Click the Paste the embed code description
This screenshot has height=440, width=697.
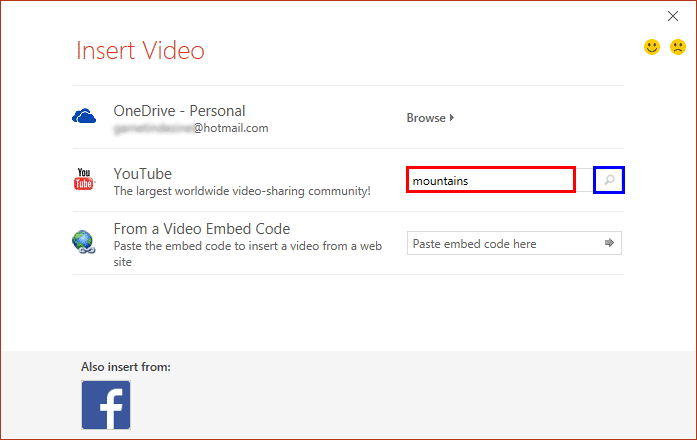pos(248,254)
